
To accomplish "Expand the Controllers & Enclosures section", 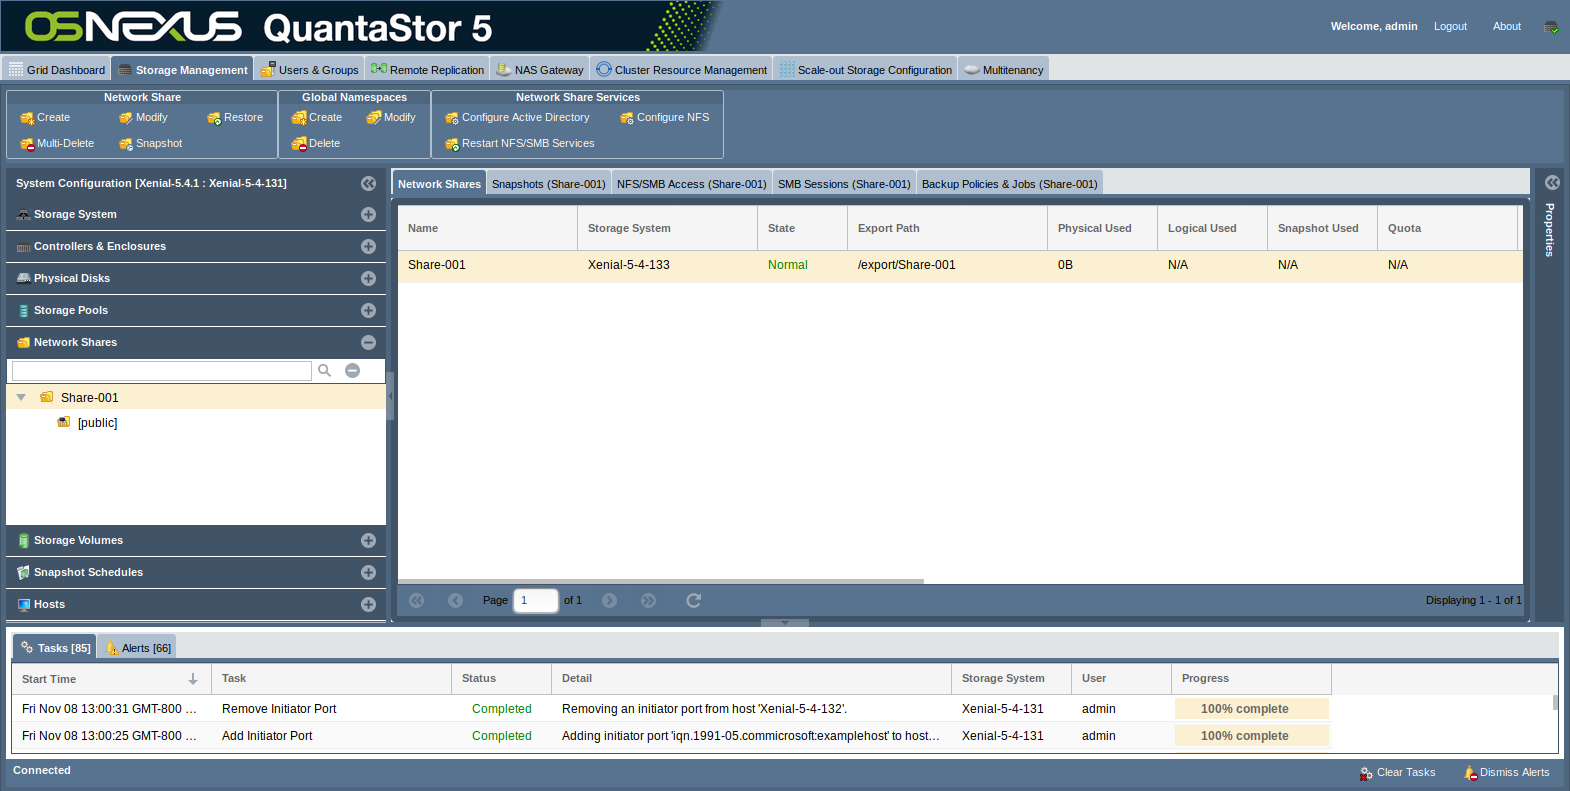I will (369, 247).
